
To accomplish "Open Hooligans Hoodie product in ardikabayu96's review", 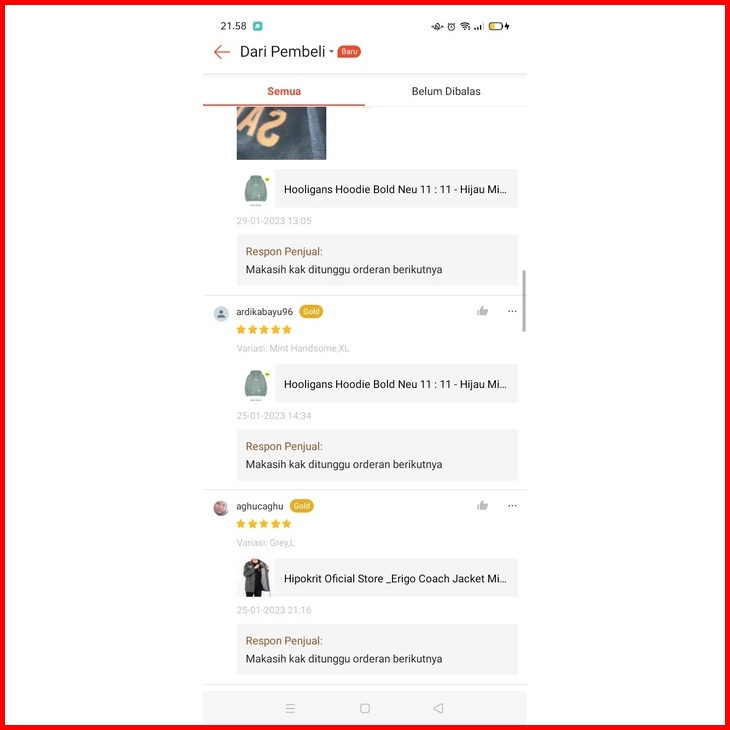I will pyautogui.click(x=377, y=384).
